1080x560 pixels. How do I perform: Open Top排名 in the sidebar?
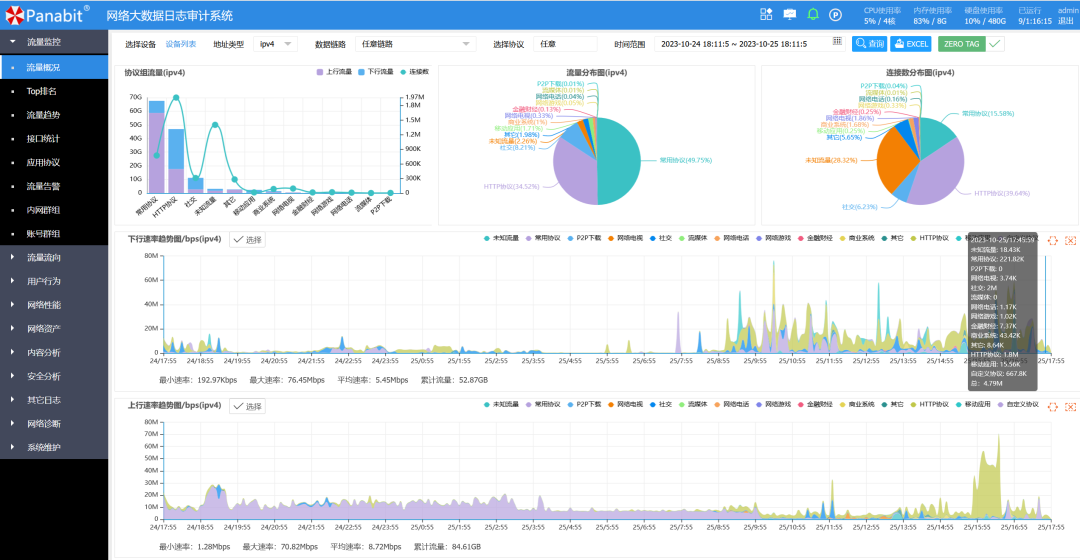(54, 91)
